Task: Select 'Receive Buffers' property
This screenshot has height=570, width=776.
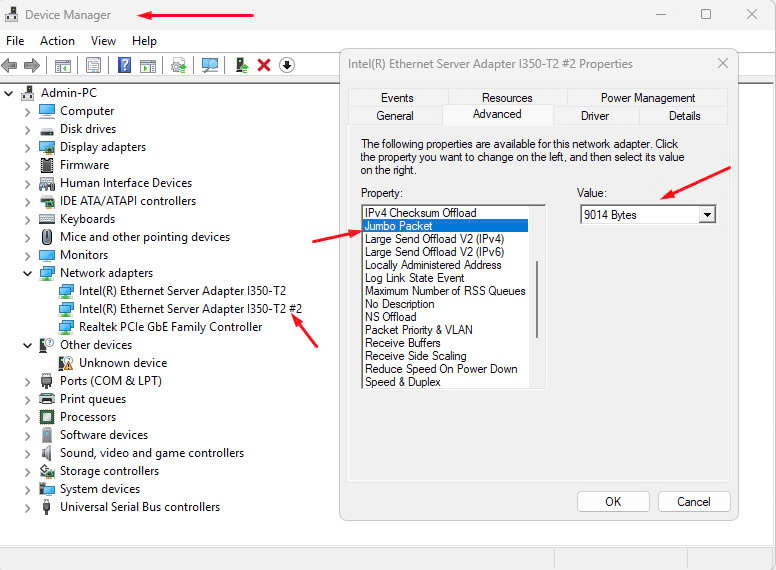Action: pyautogui.click(x=402, y=343)
